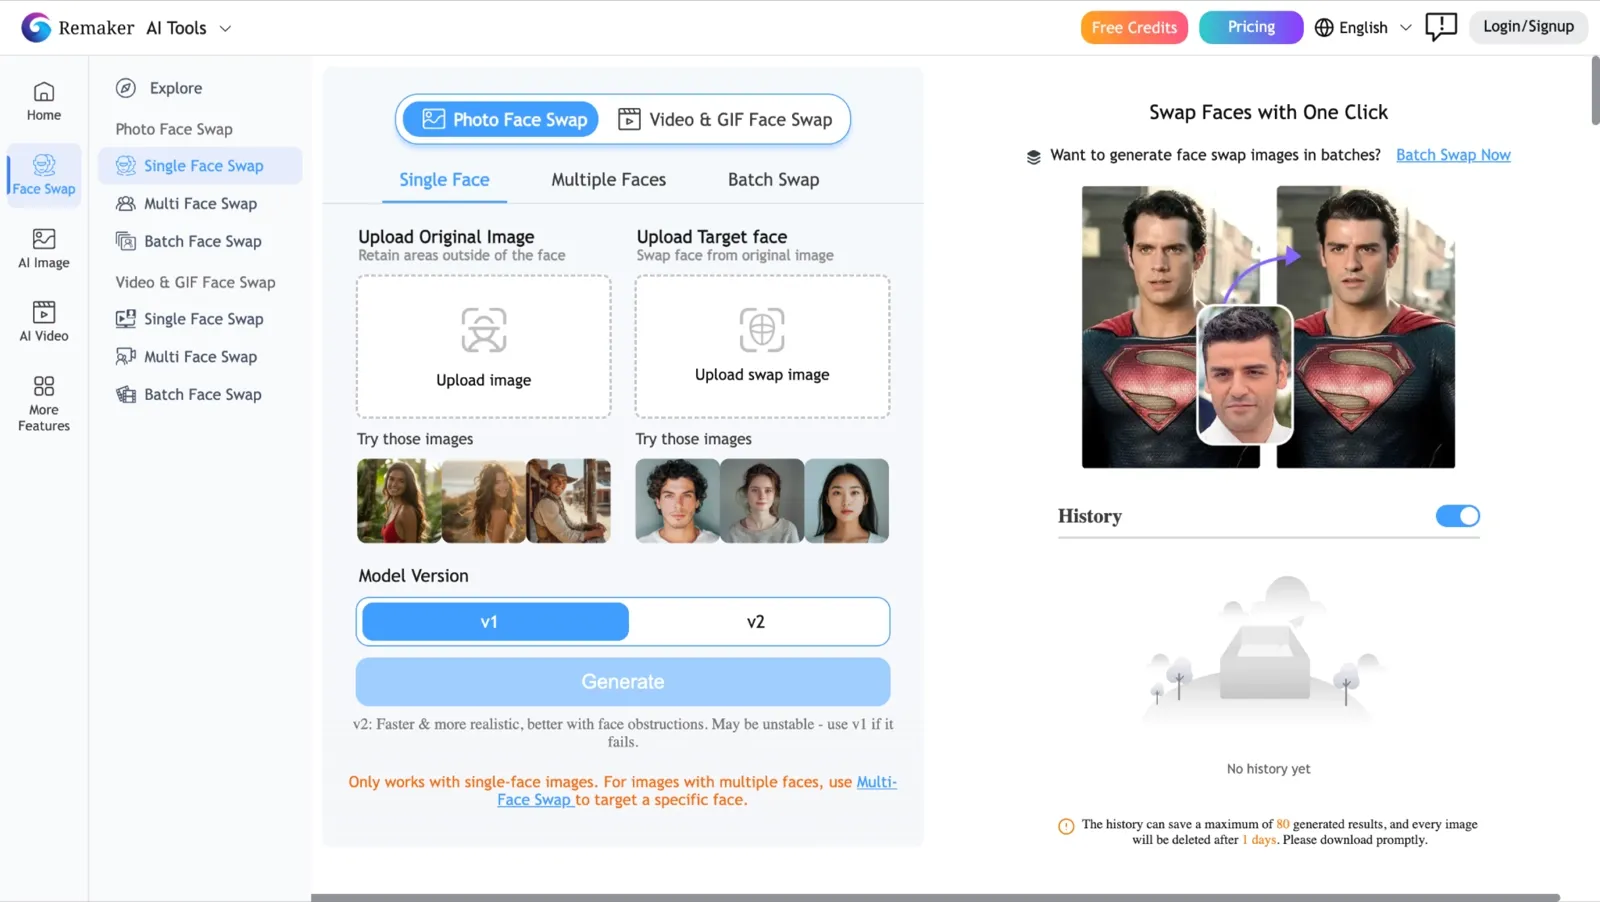
Task: Switch to Photo Face Swap mode
Action: pos(501,119)
